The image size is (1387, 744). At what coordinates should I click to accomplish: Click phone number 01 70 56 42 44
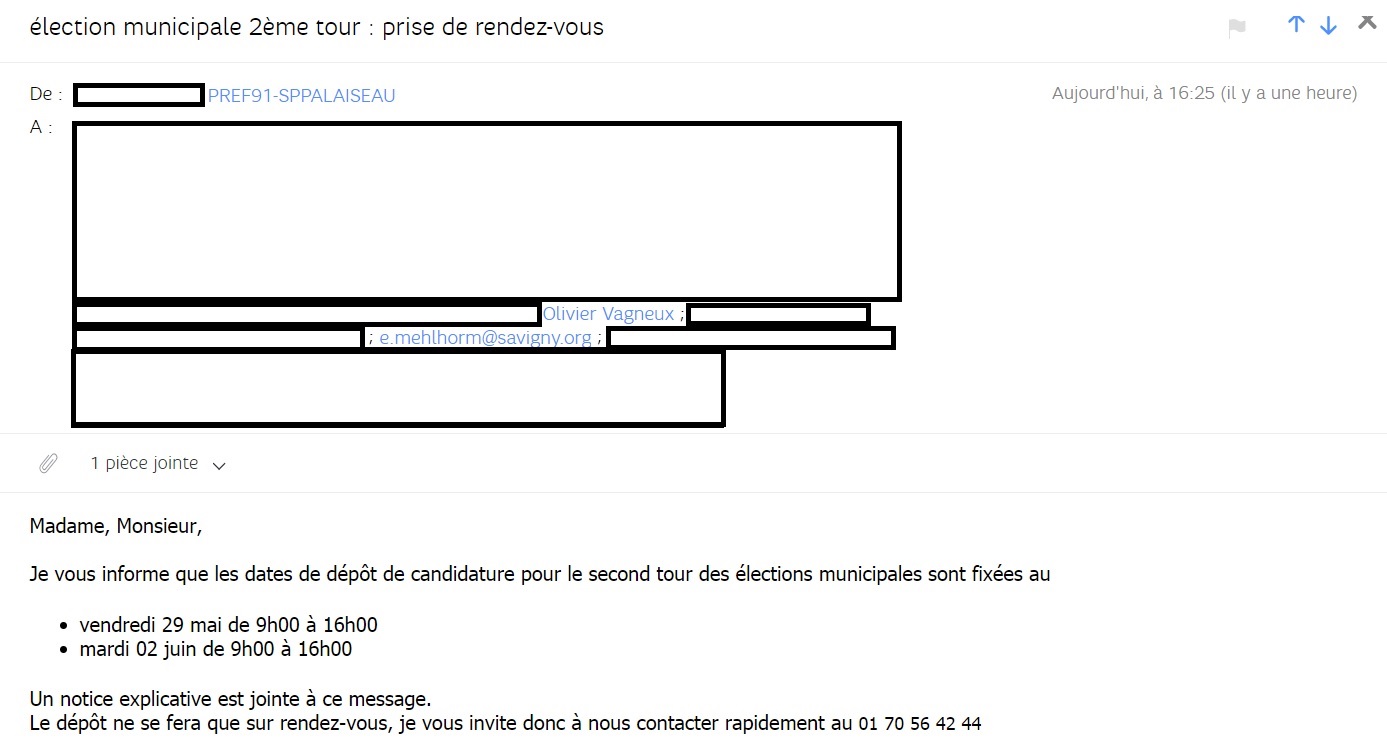[x=919, y=723]
